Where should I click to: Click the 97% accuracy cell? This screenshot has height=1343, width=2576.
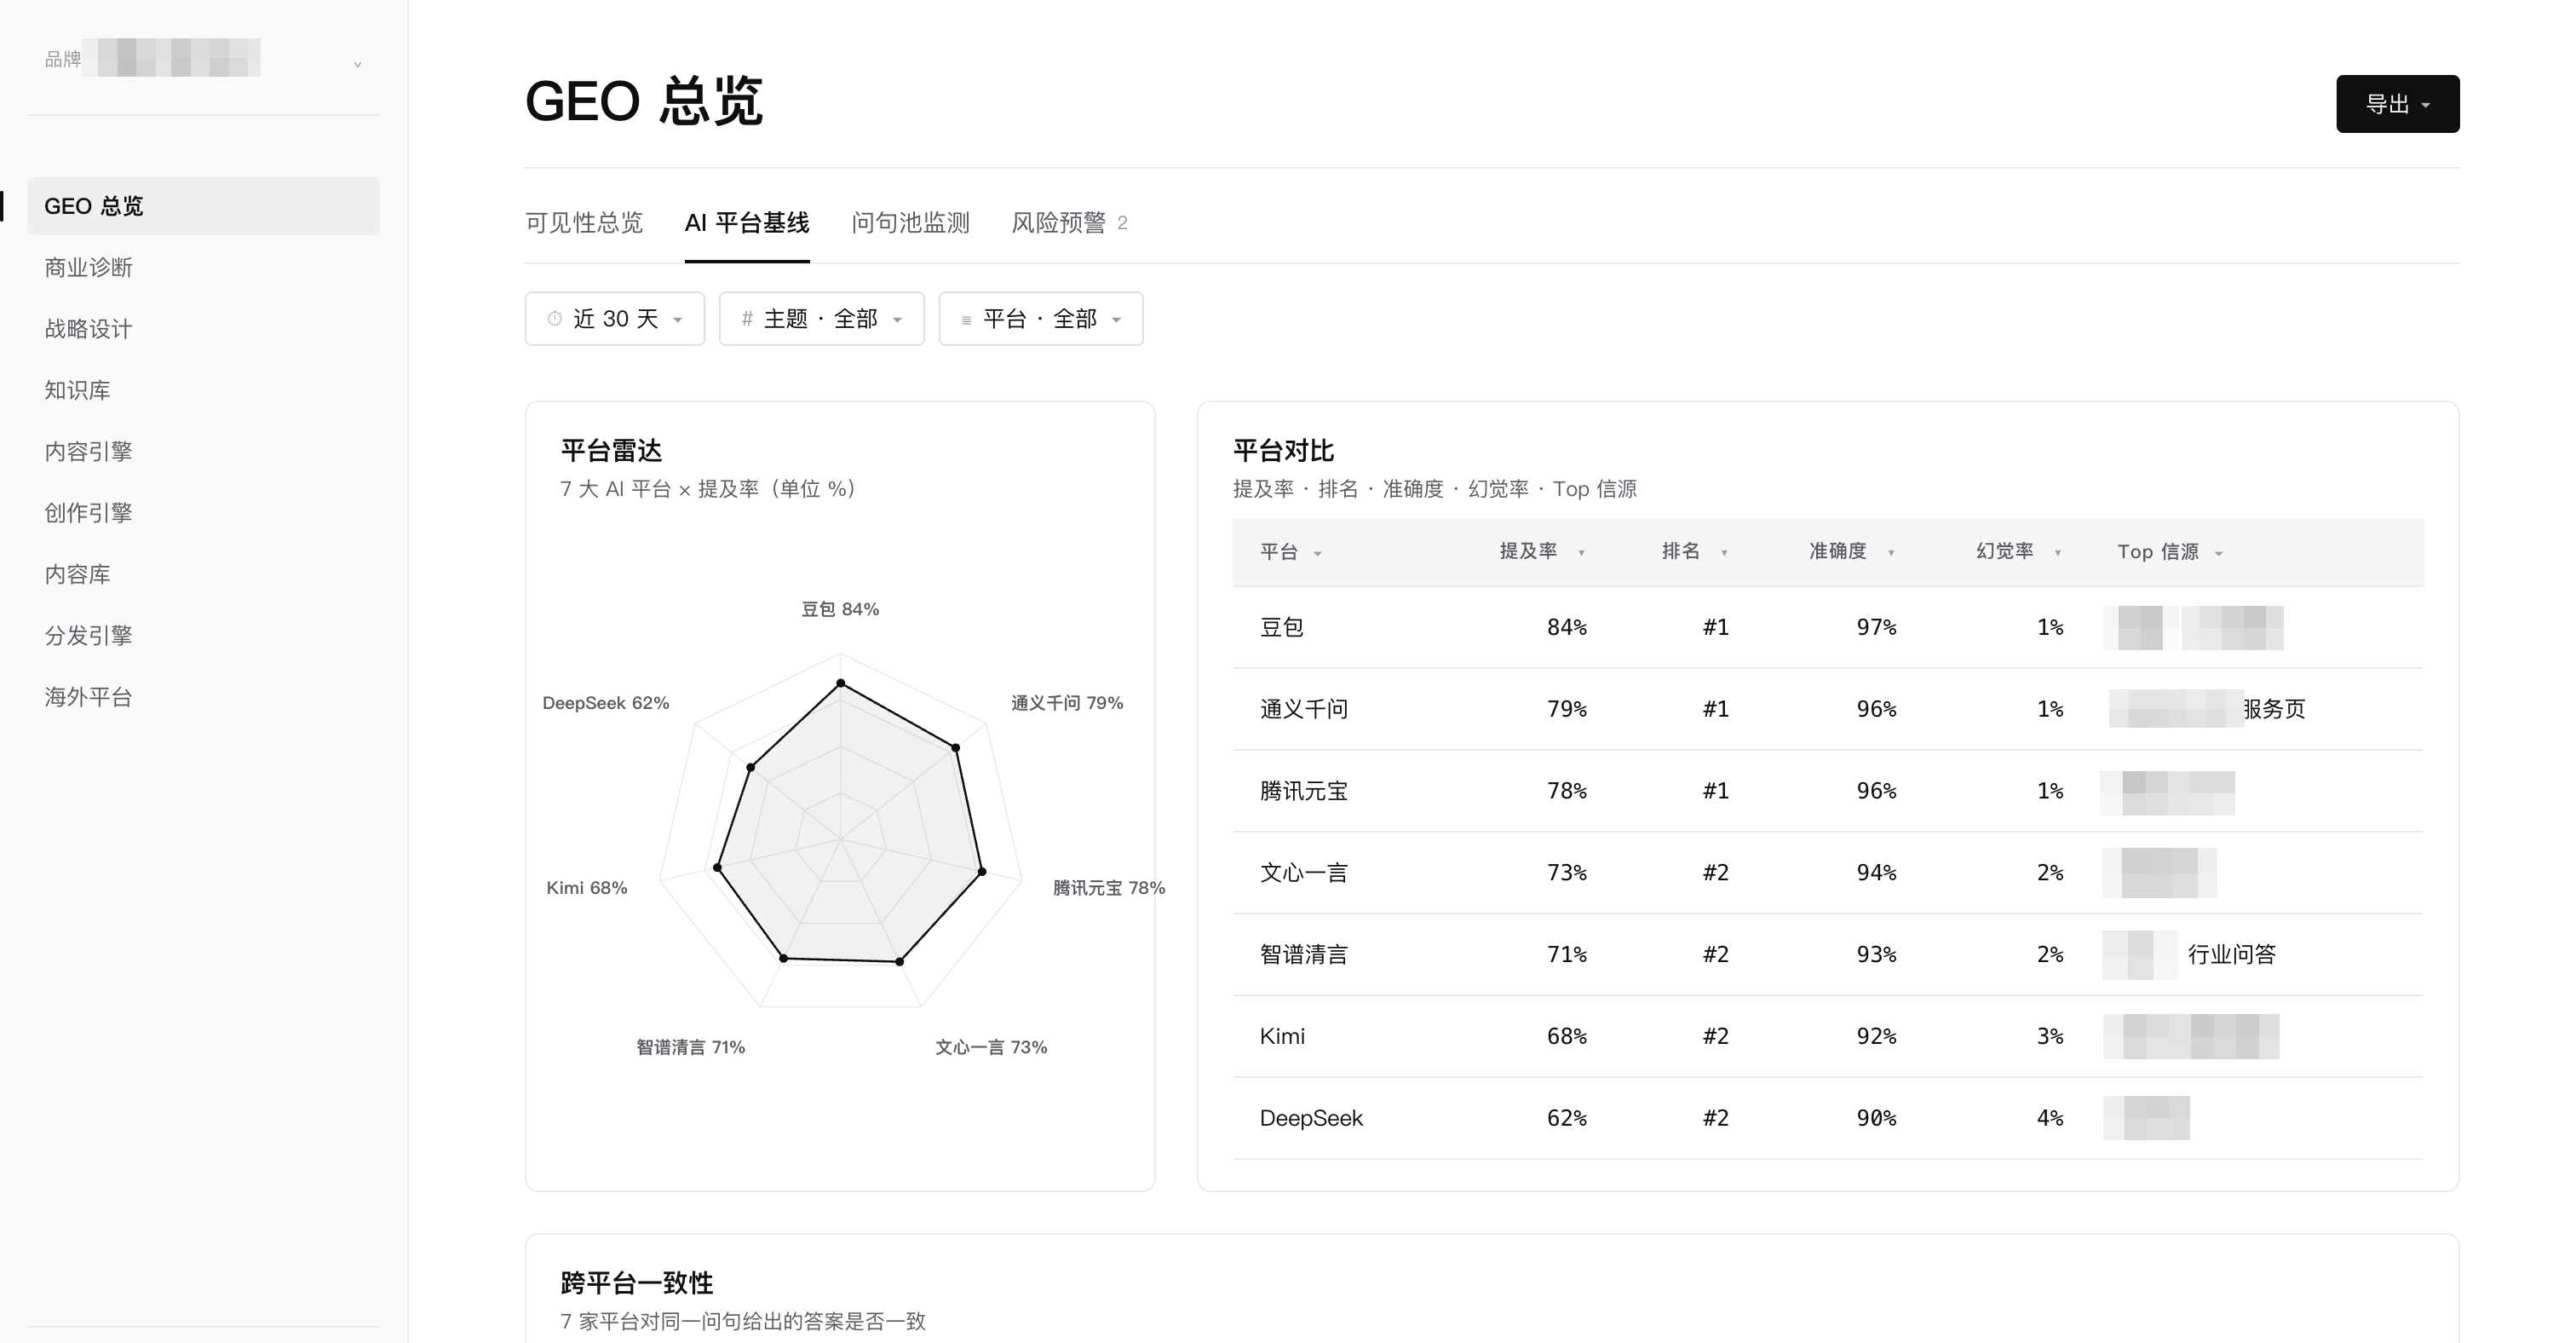[x=1877, y=628]
